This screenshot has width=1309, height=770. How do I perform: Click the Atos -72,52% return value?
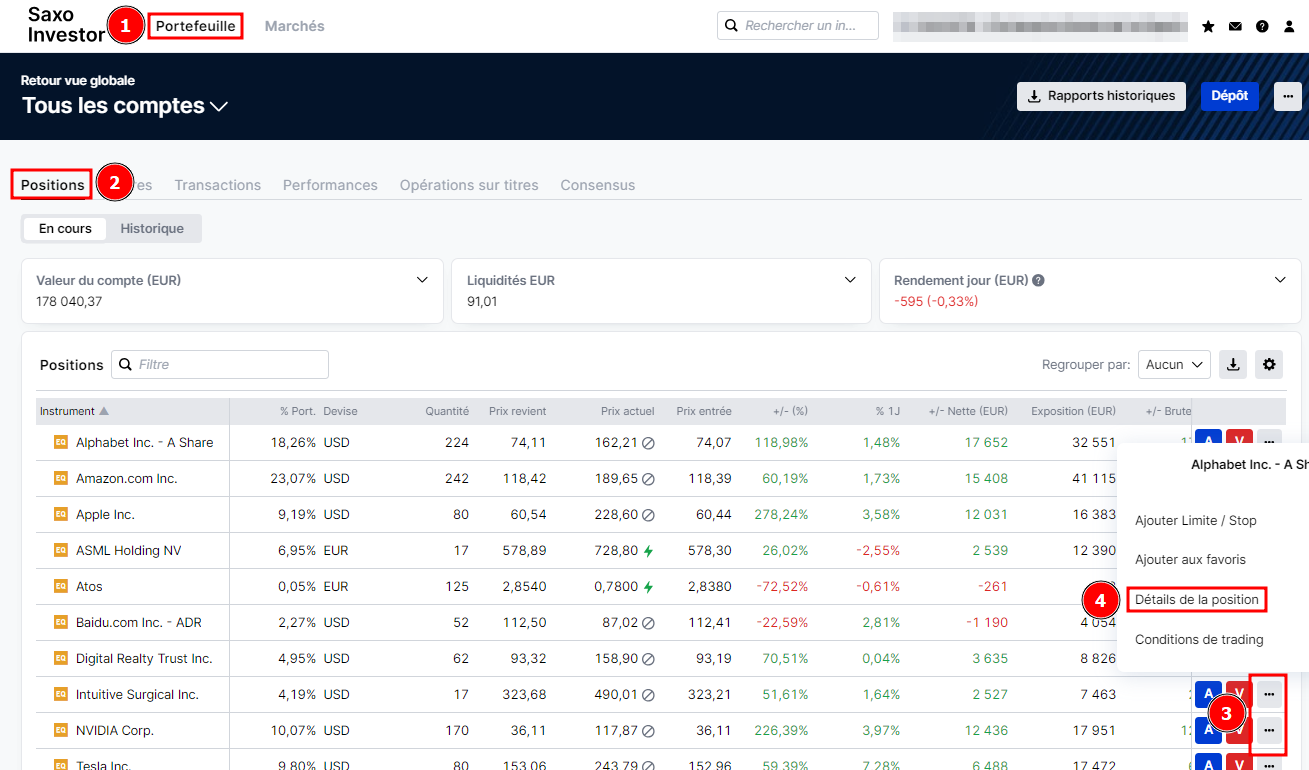[x=783, y=587]
